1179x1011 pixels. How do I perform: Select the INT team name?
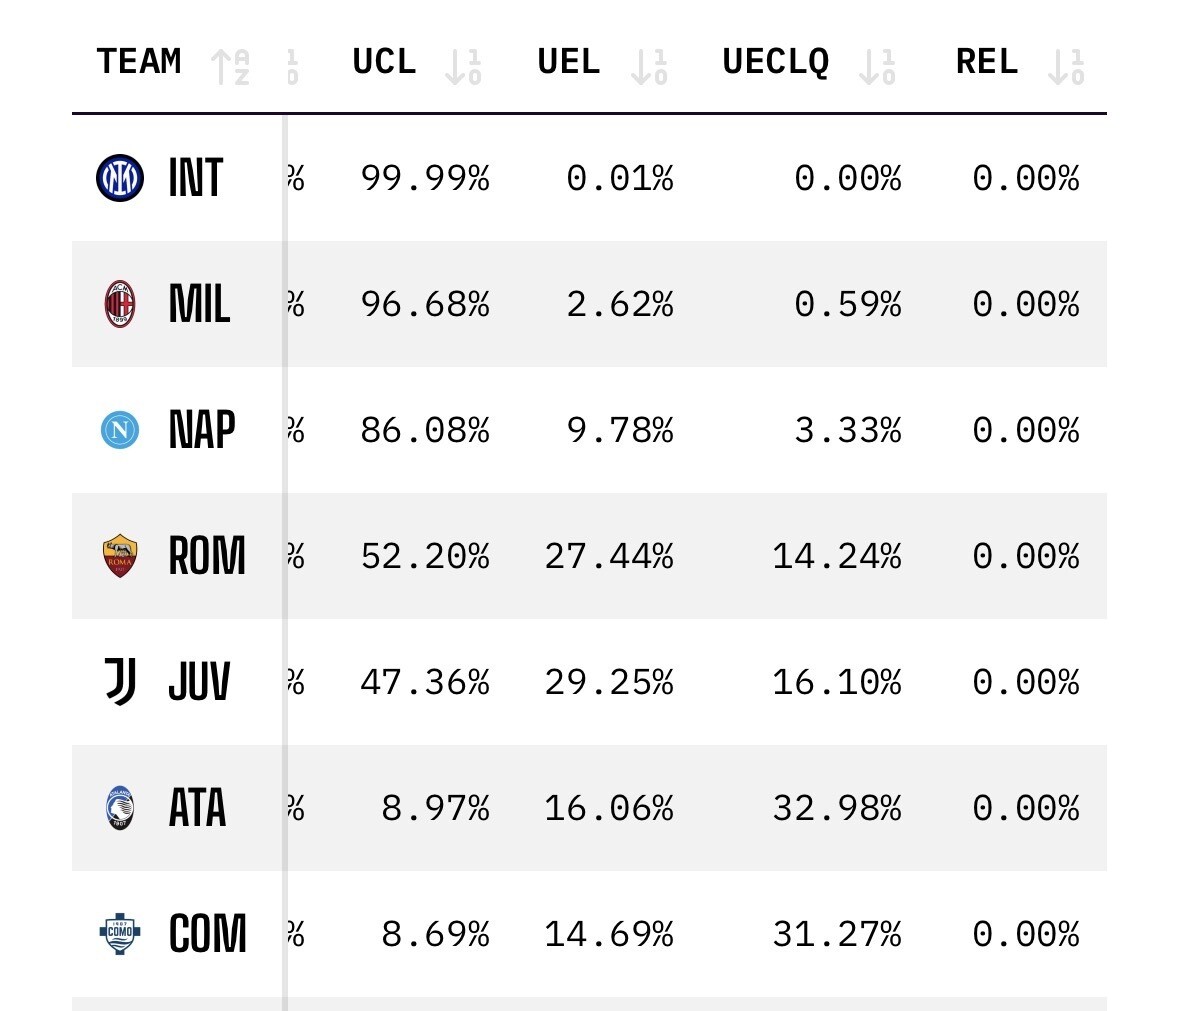196,179
